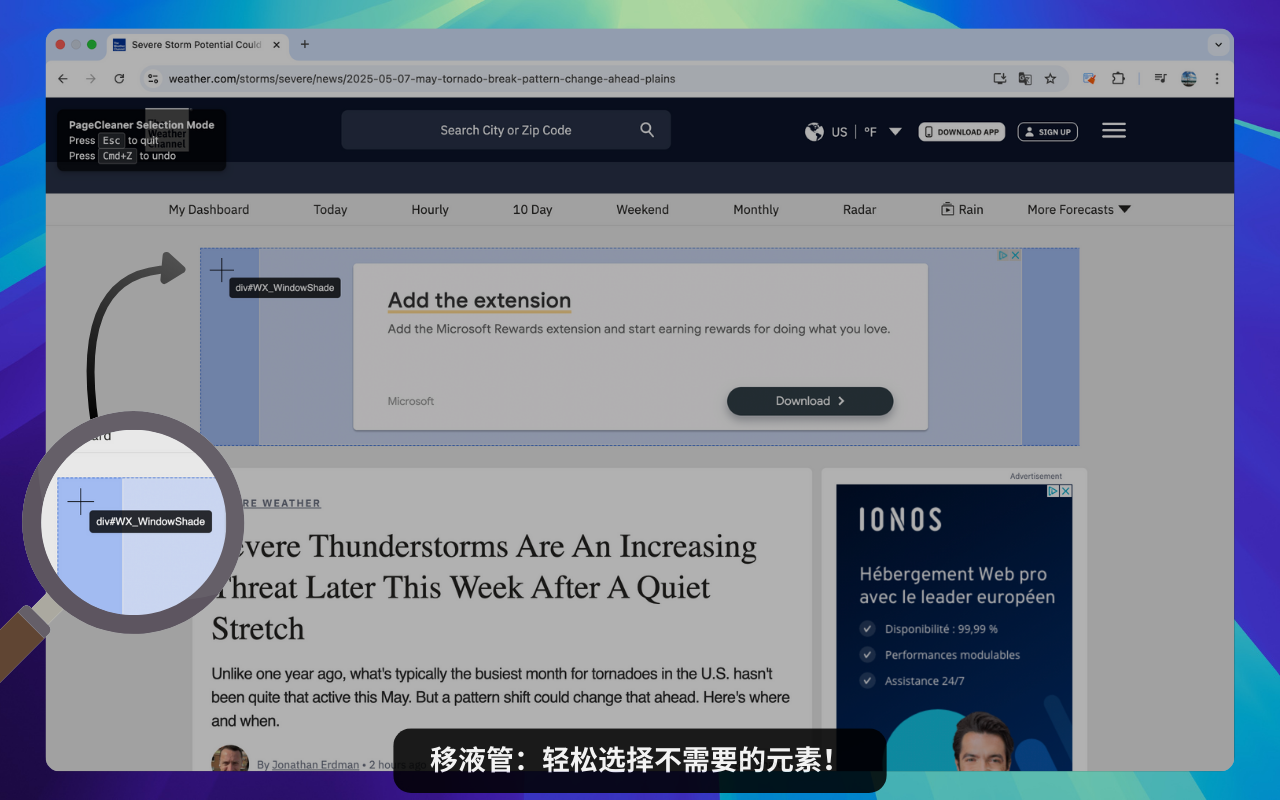The height and width of the screenshot is (800, 1280).
Task: Open Chrome's three-dot menu
Action: tap(1217, 78)
